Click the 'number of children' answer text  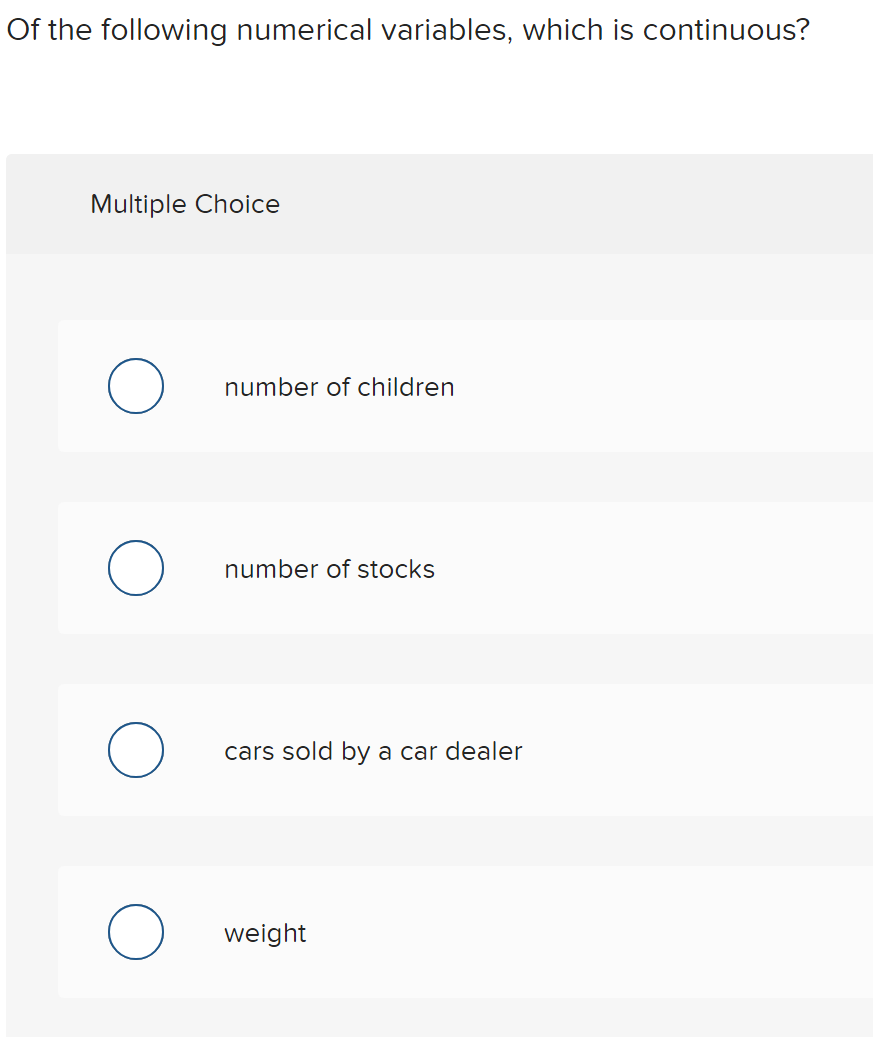339,387
